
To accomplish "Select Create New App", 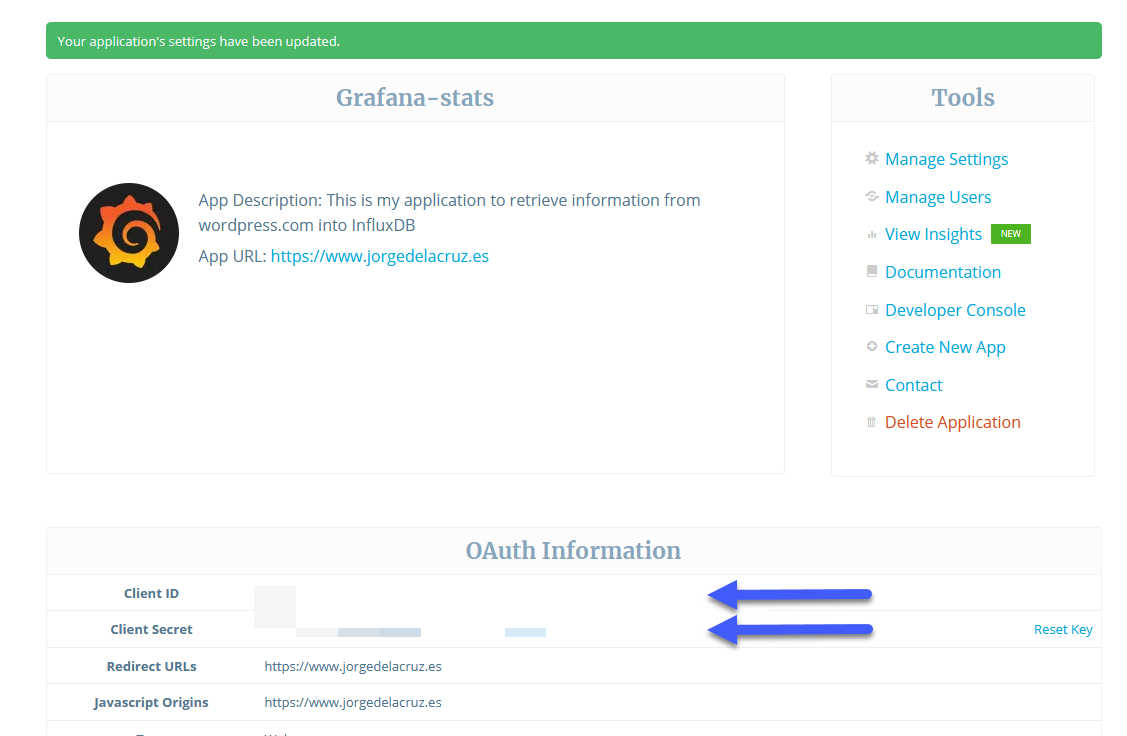I will pyautogui.click(x=944, y=347).
